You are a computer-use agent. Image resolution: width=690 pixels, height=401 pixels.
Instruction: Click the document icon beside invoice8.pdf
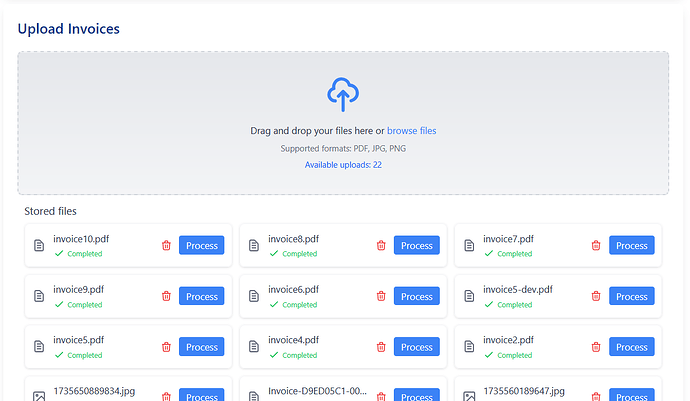click(x=254, y=245)
